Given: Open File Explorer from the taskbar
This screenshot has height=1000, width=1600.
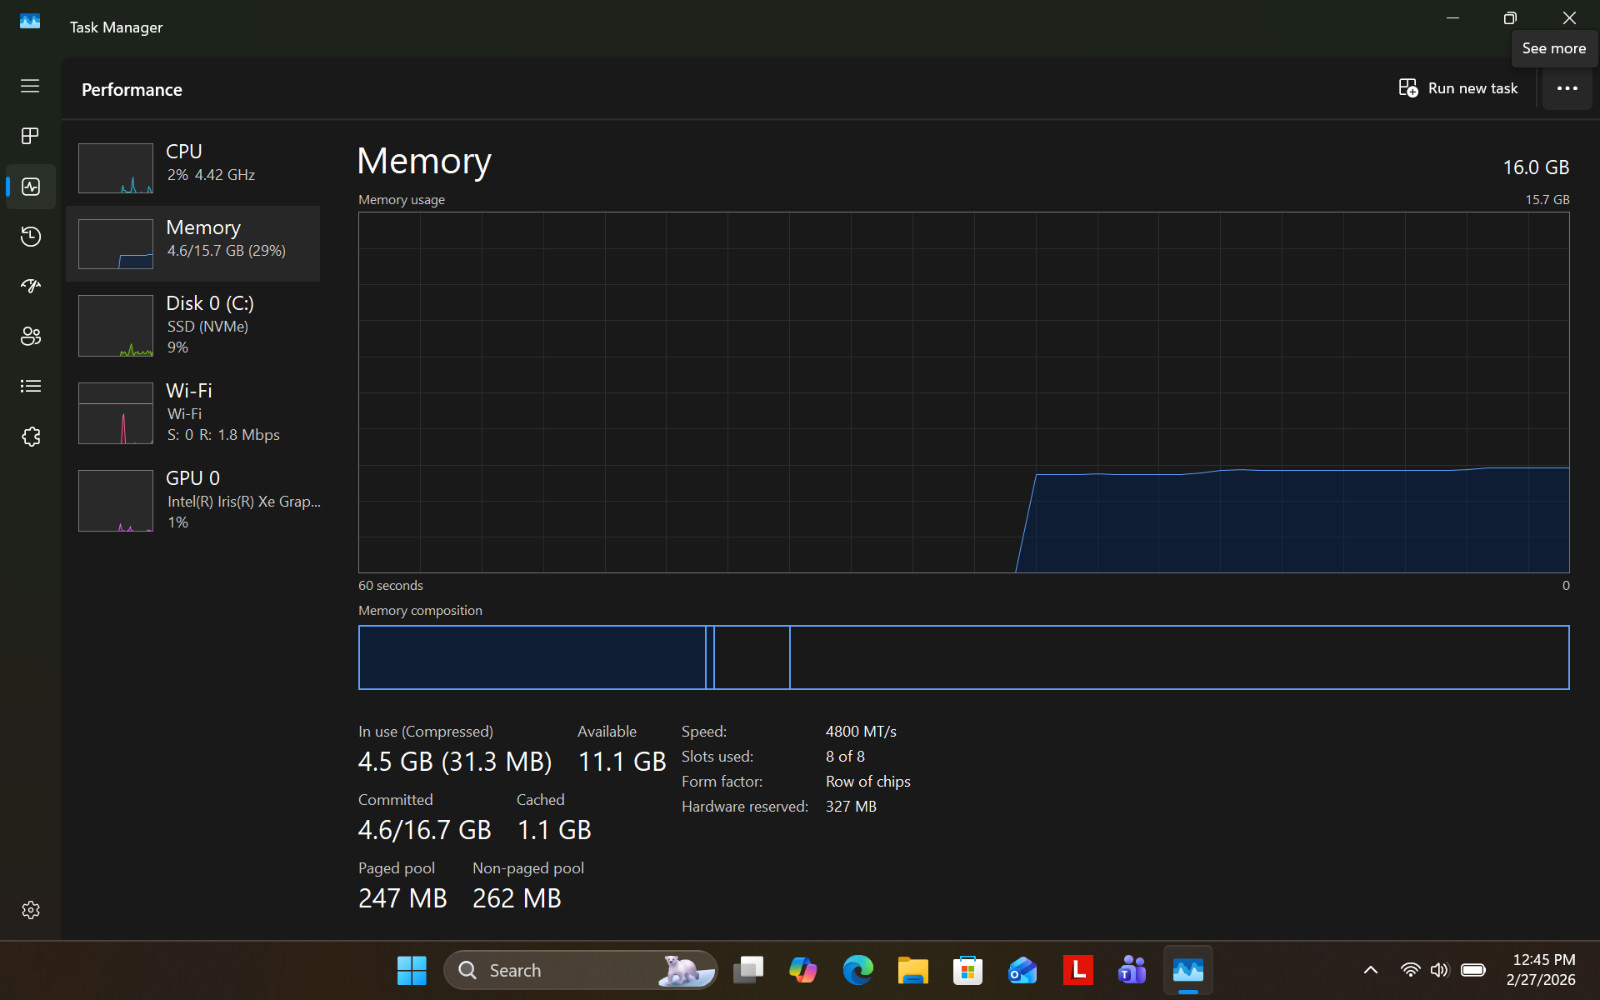Looking at the screenshot, I should click(x=913, y=970).
